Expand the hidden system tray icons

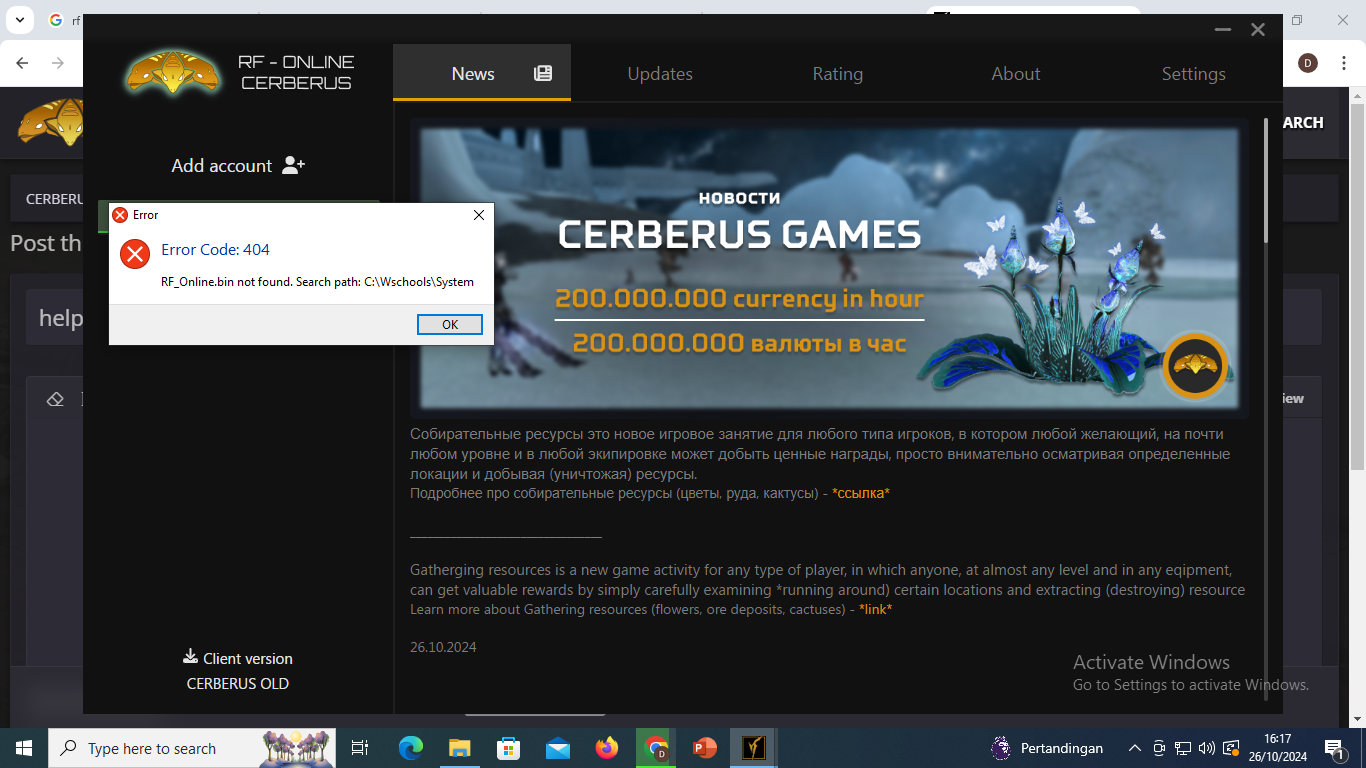coord(1135,748)
